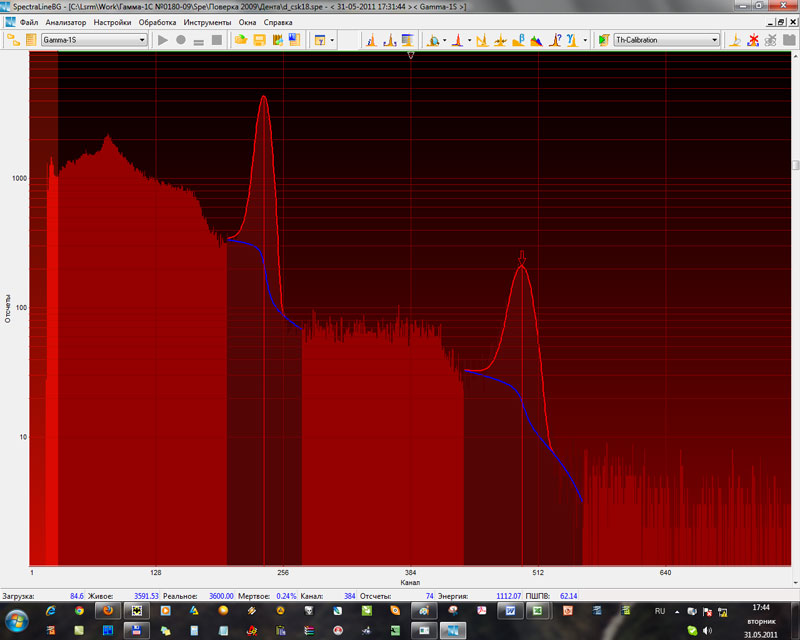Click the gamma spectrum processing icon

[571, 40]
